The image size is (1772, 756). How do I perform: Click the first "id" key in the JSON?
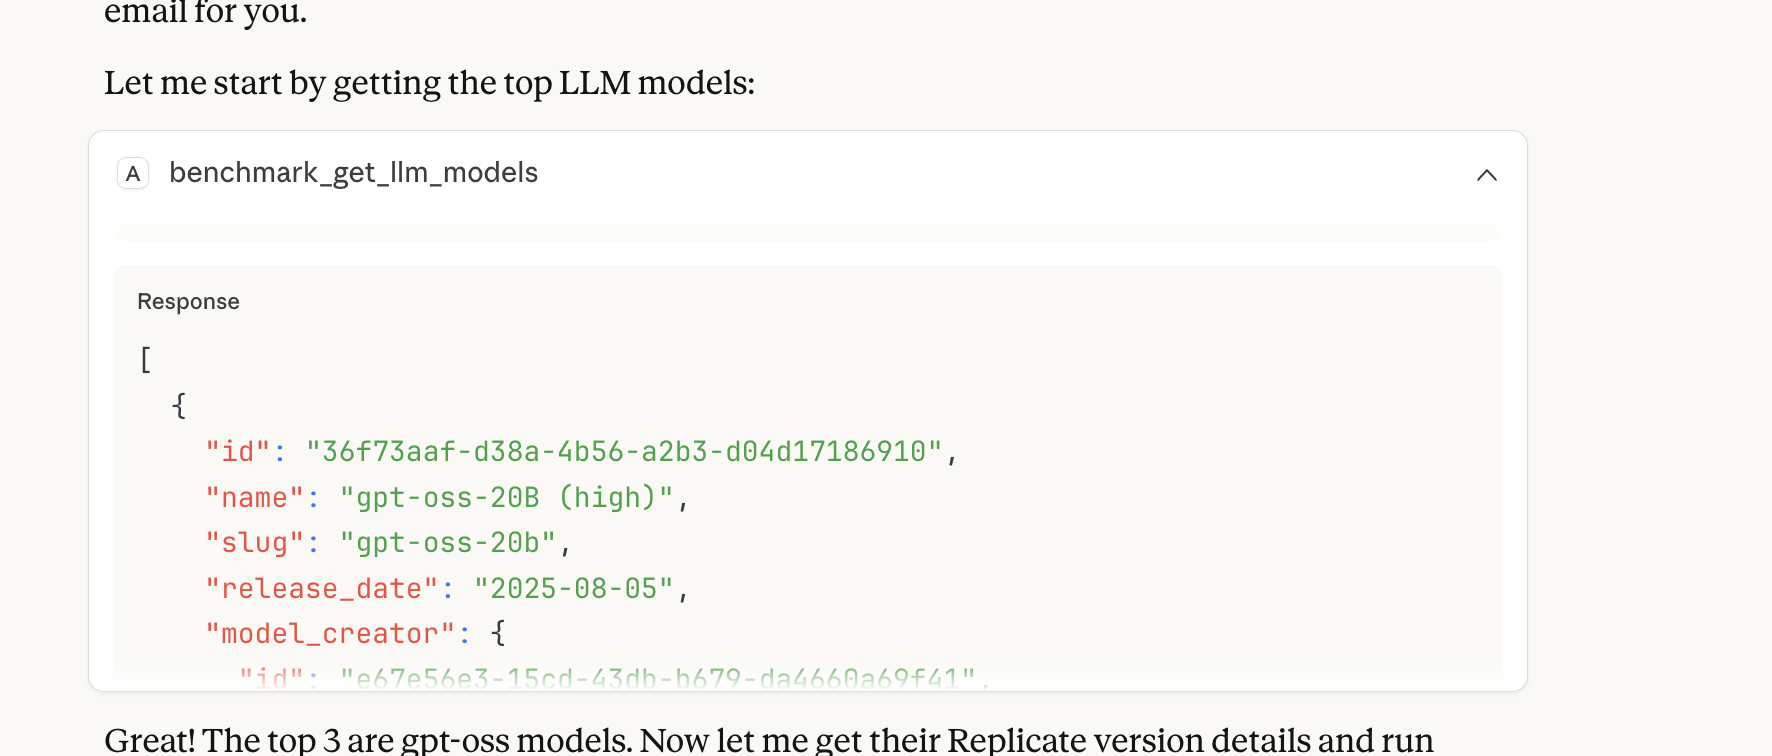238,452
